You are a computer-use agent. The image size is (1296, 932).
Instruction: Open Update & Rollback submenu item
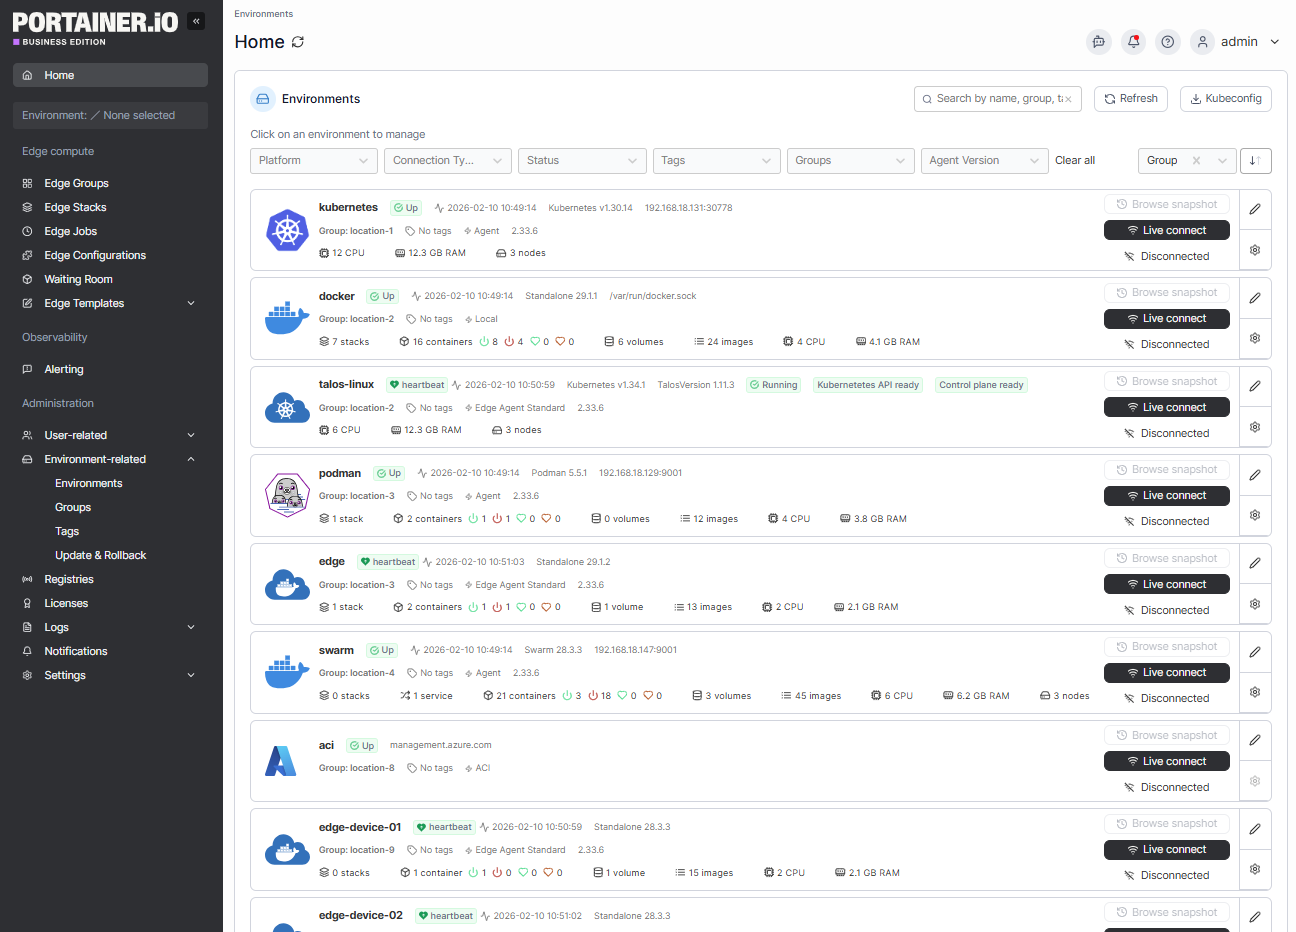(100, 555)
